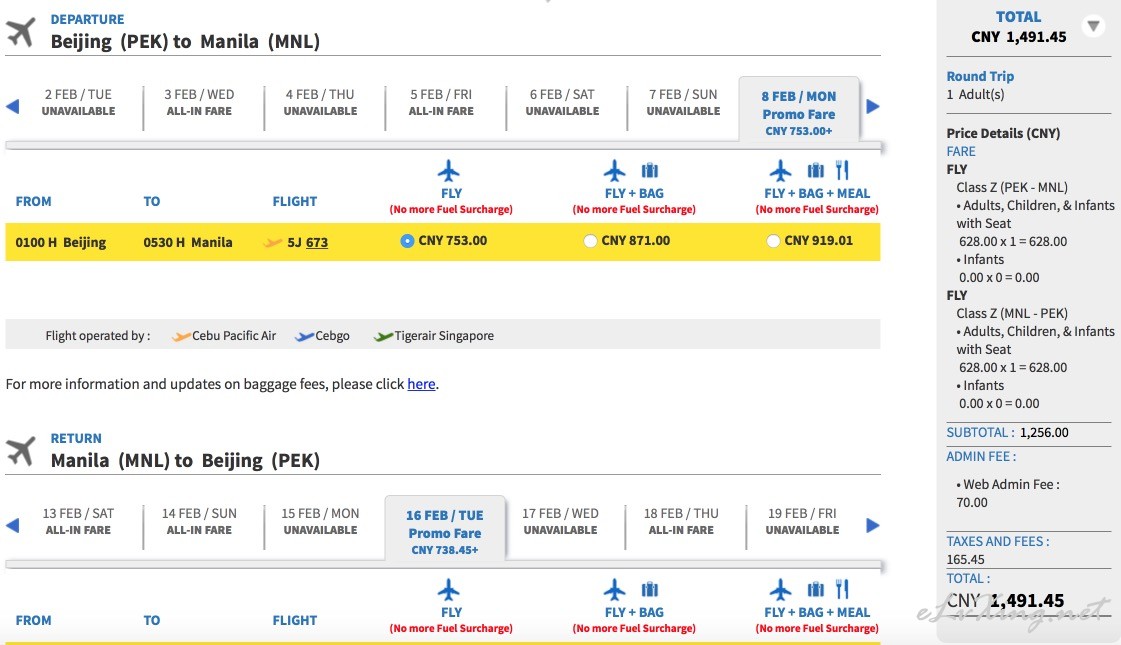This screenshot has width=1121, height=645.
Task: Select the 3 FEB / WED departure date tab
Action: (199, 102)
